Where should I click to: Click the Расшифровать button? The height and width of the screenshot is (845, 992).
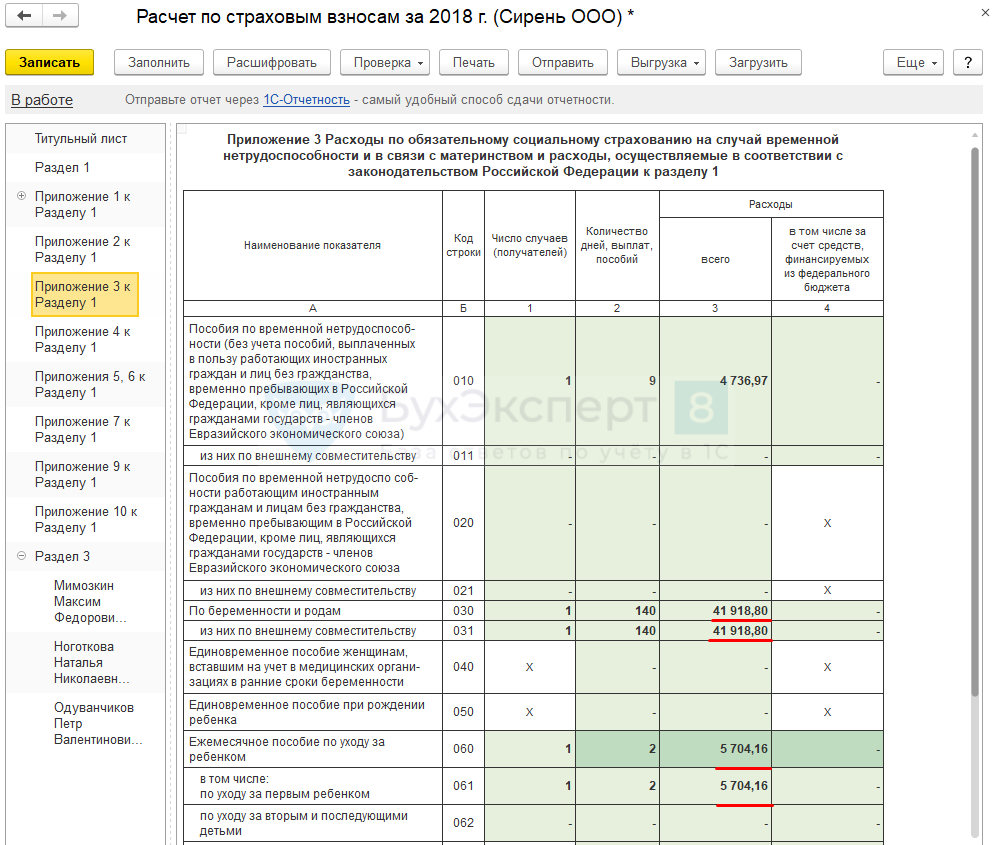[x=272, y=62]
